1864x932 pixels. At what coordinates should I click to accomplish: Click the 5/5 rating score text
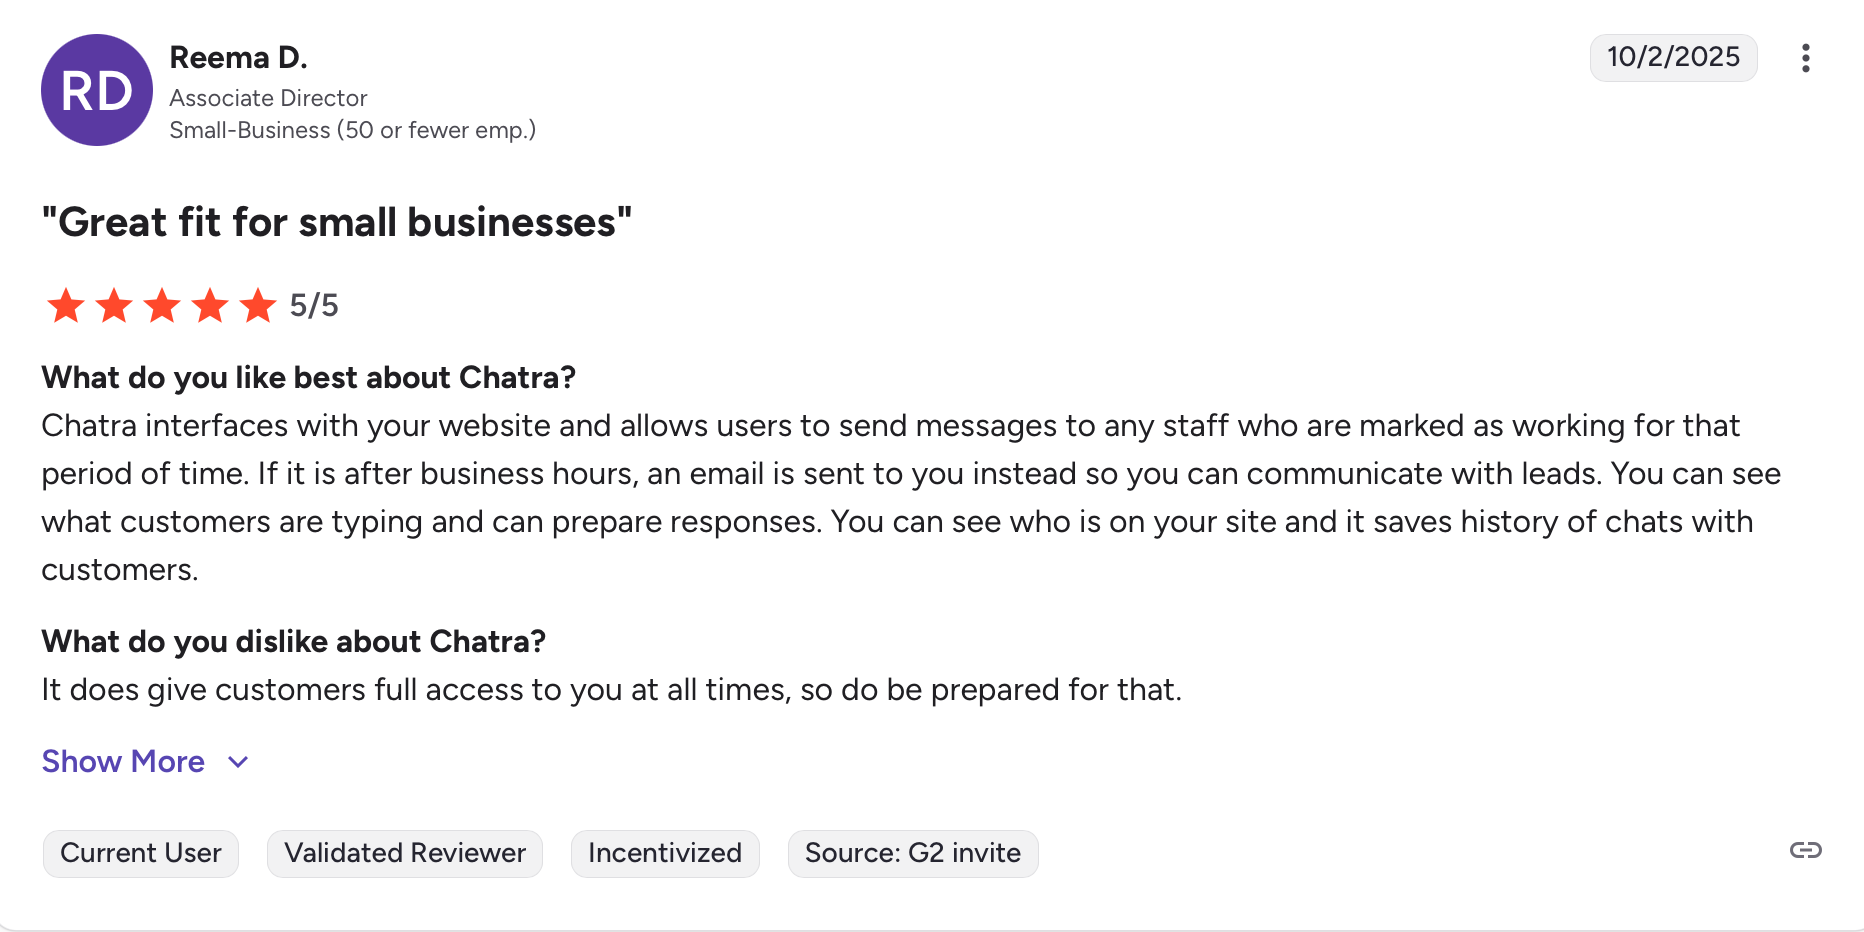coord(314,305)
